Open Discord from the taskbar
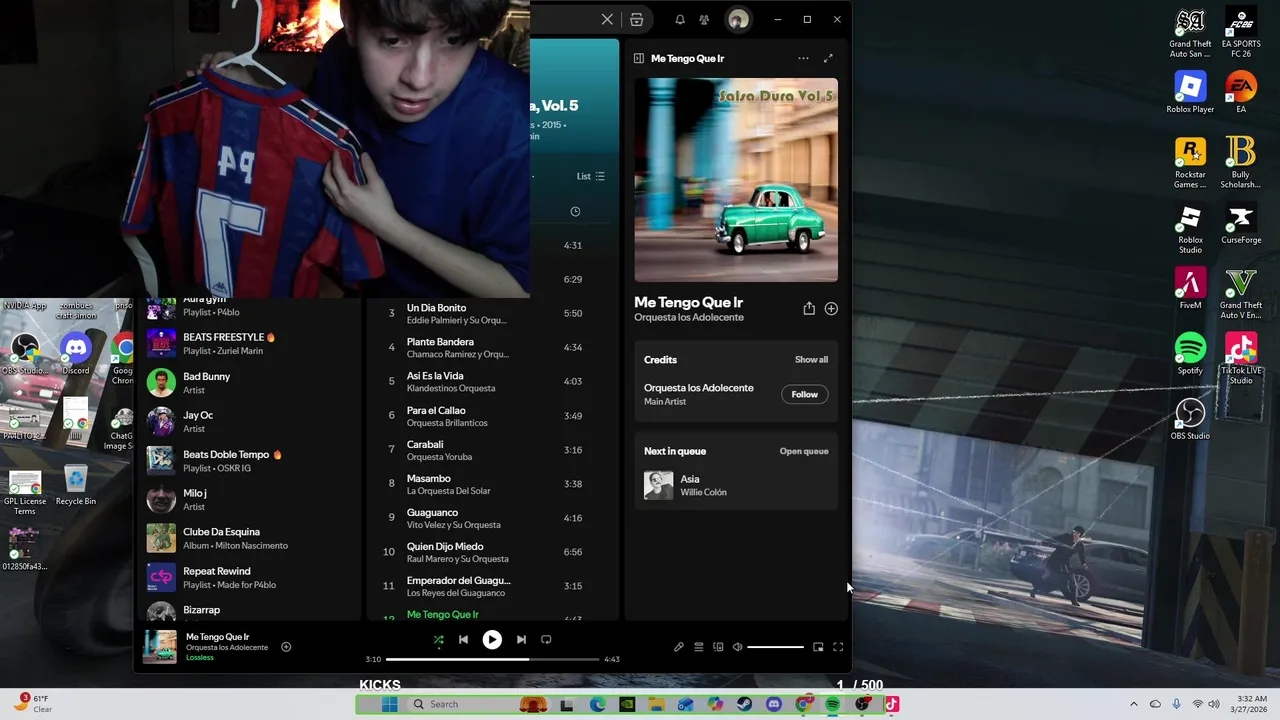Screen dimensions: 1280x720 [x=773, y=705]
